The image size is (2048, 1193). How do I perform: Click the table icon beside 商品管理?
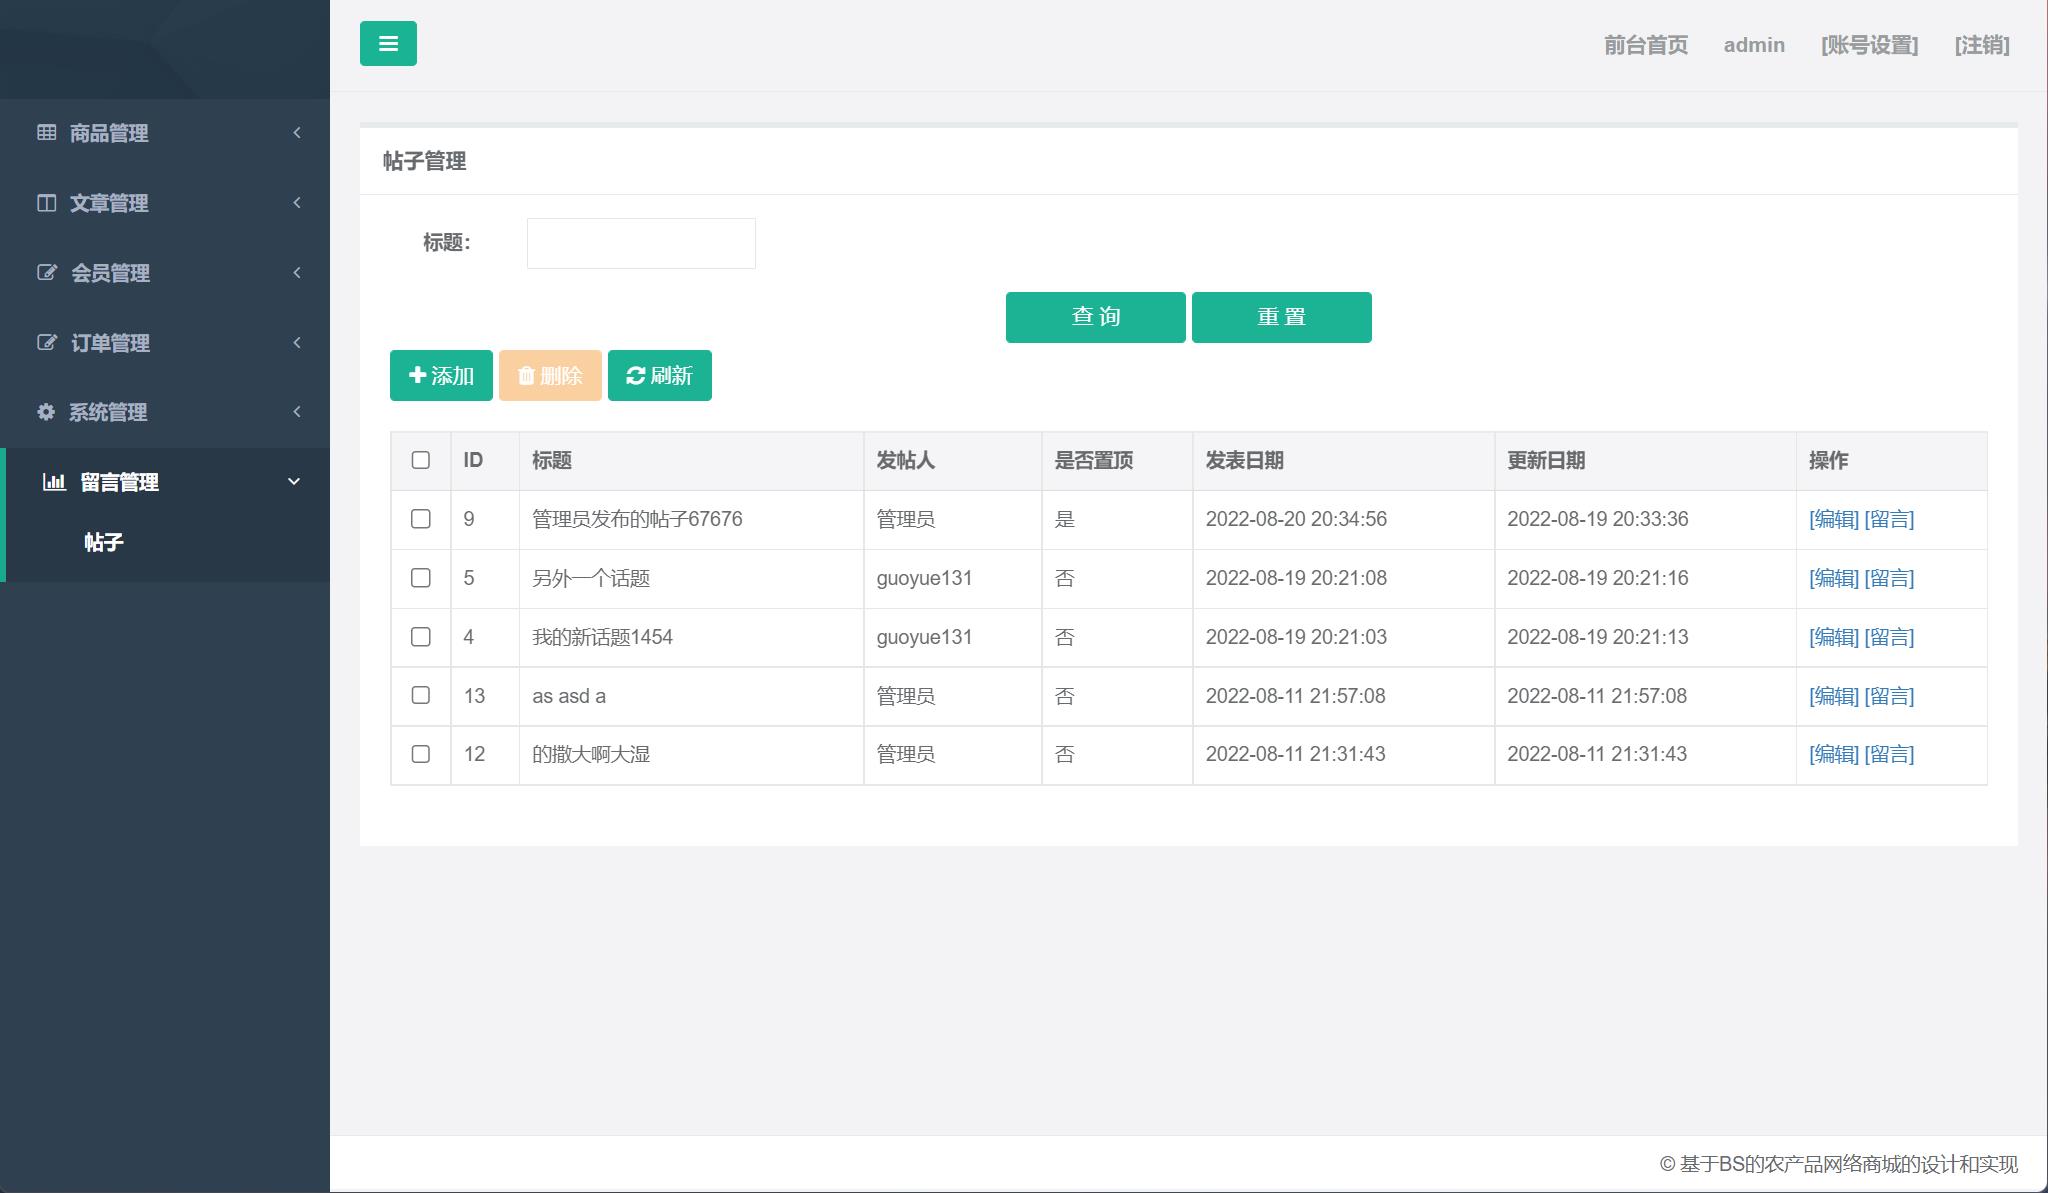point(46,132)
